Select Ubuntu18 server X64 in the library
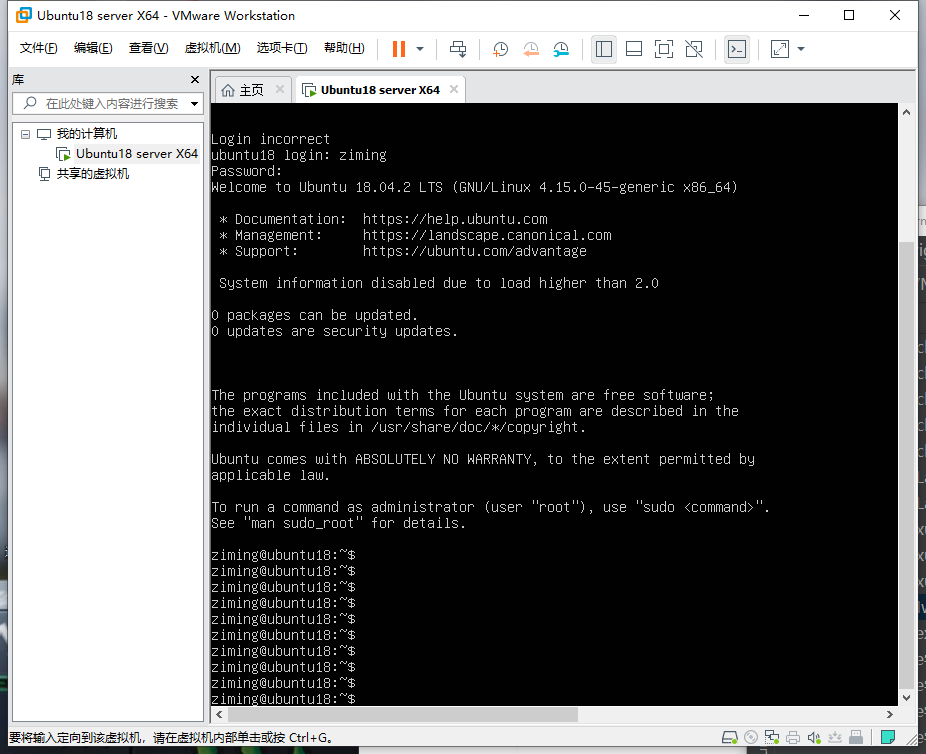The image size is (926, 754). (x=136, y=154)
